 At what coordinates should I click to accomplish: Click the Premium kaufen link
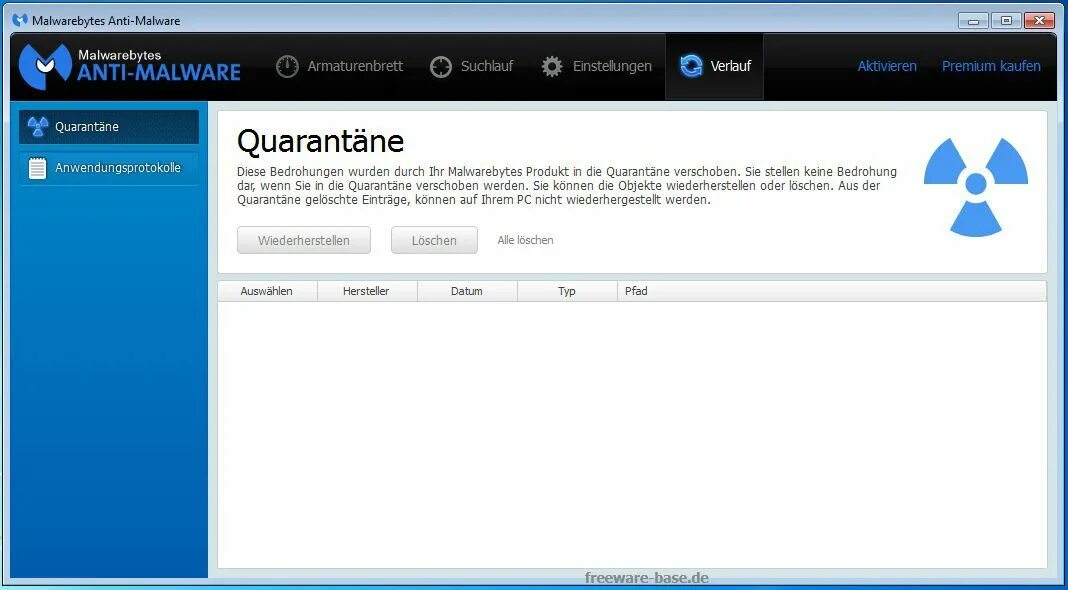[x=991, y=66]
